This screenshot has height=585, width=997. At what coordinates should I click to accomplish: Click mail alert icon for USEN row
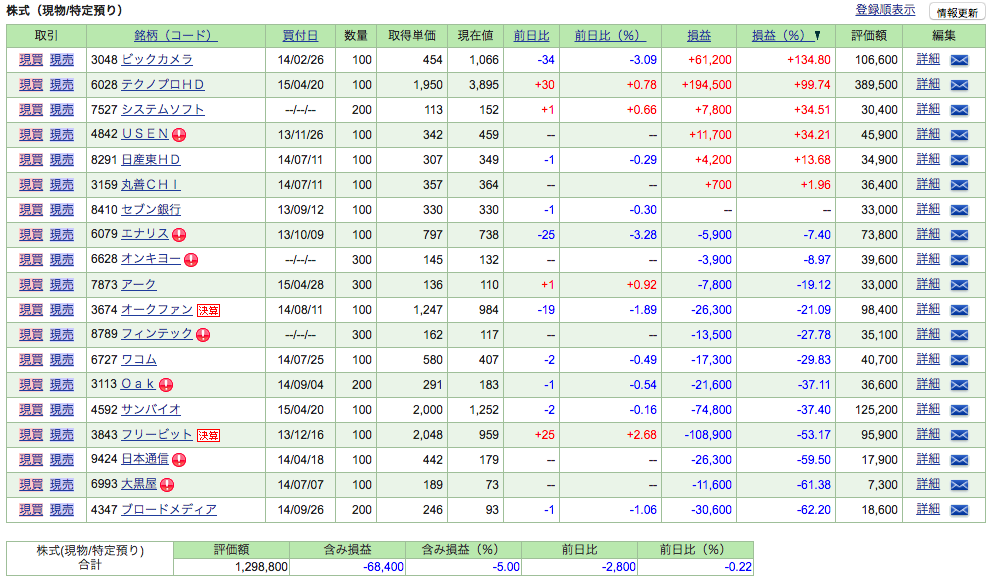click(x=959, y=135)
